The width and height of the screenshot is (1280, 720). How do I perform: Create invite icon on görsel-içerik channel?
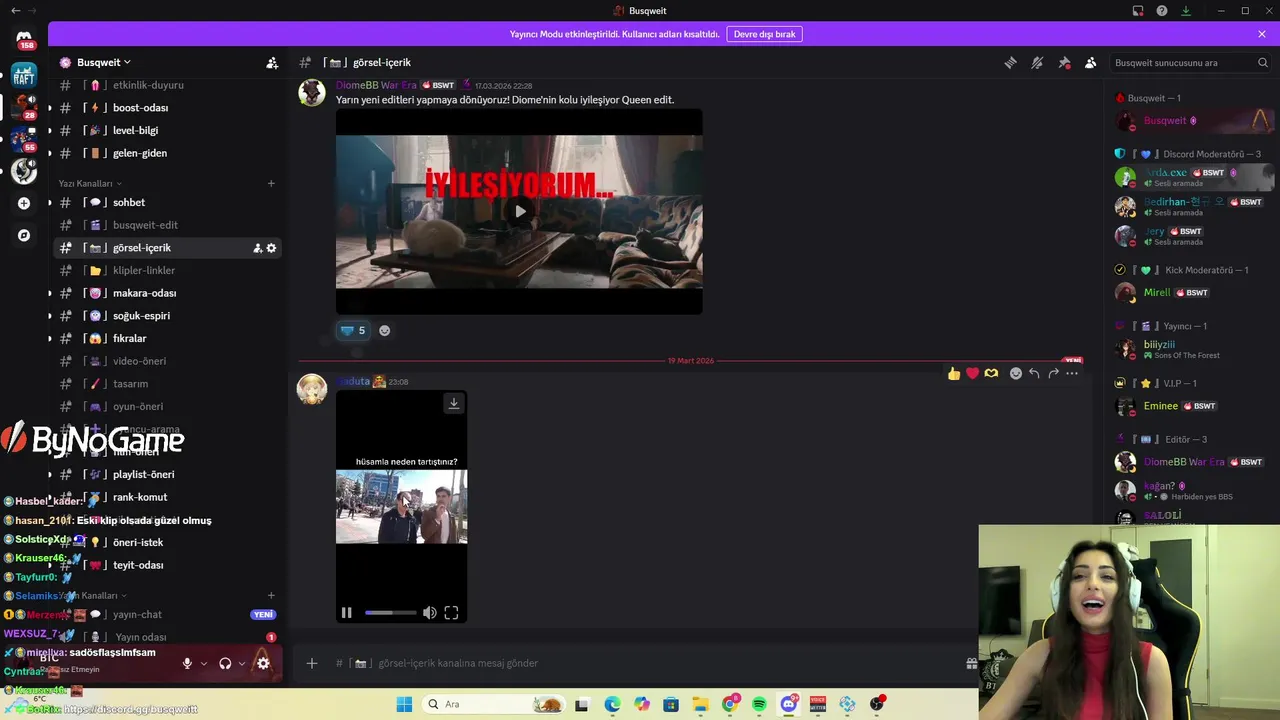point(257,248)
